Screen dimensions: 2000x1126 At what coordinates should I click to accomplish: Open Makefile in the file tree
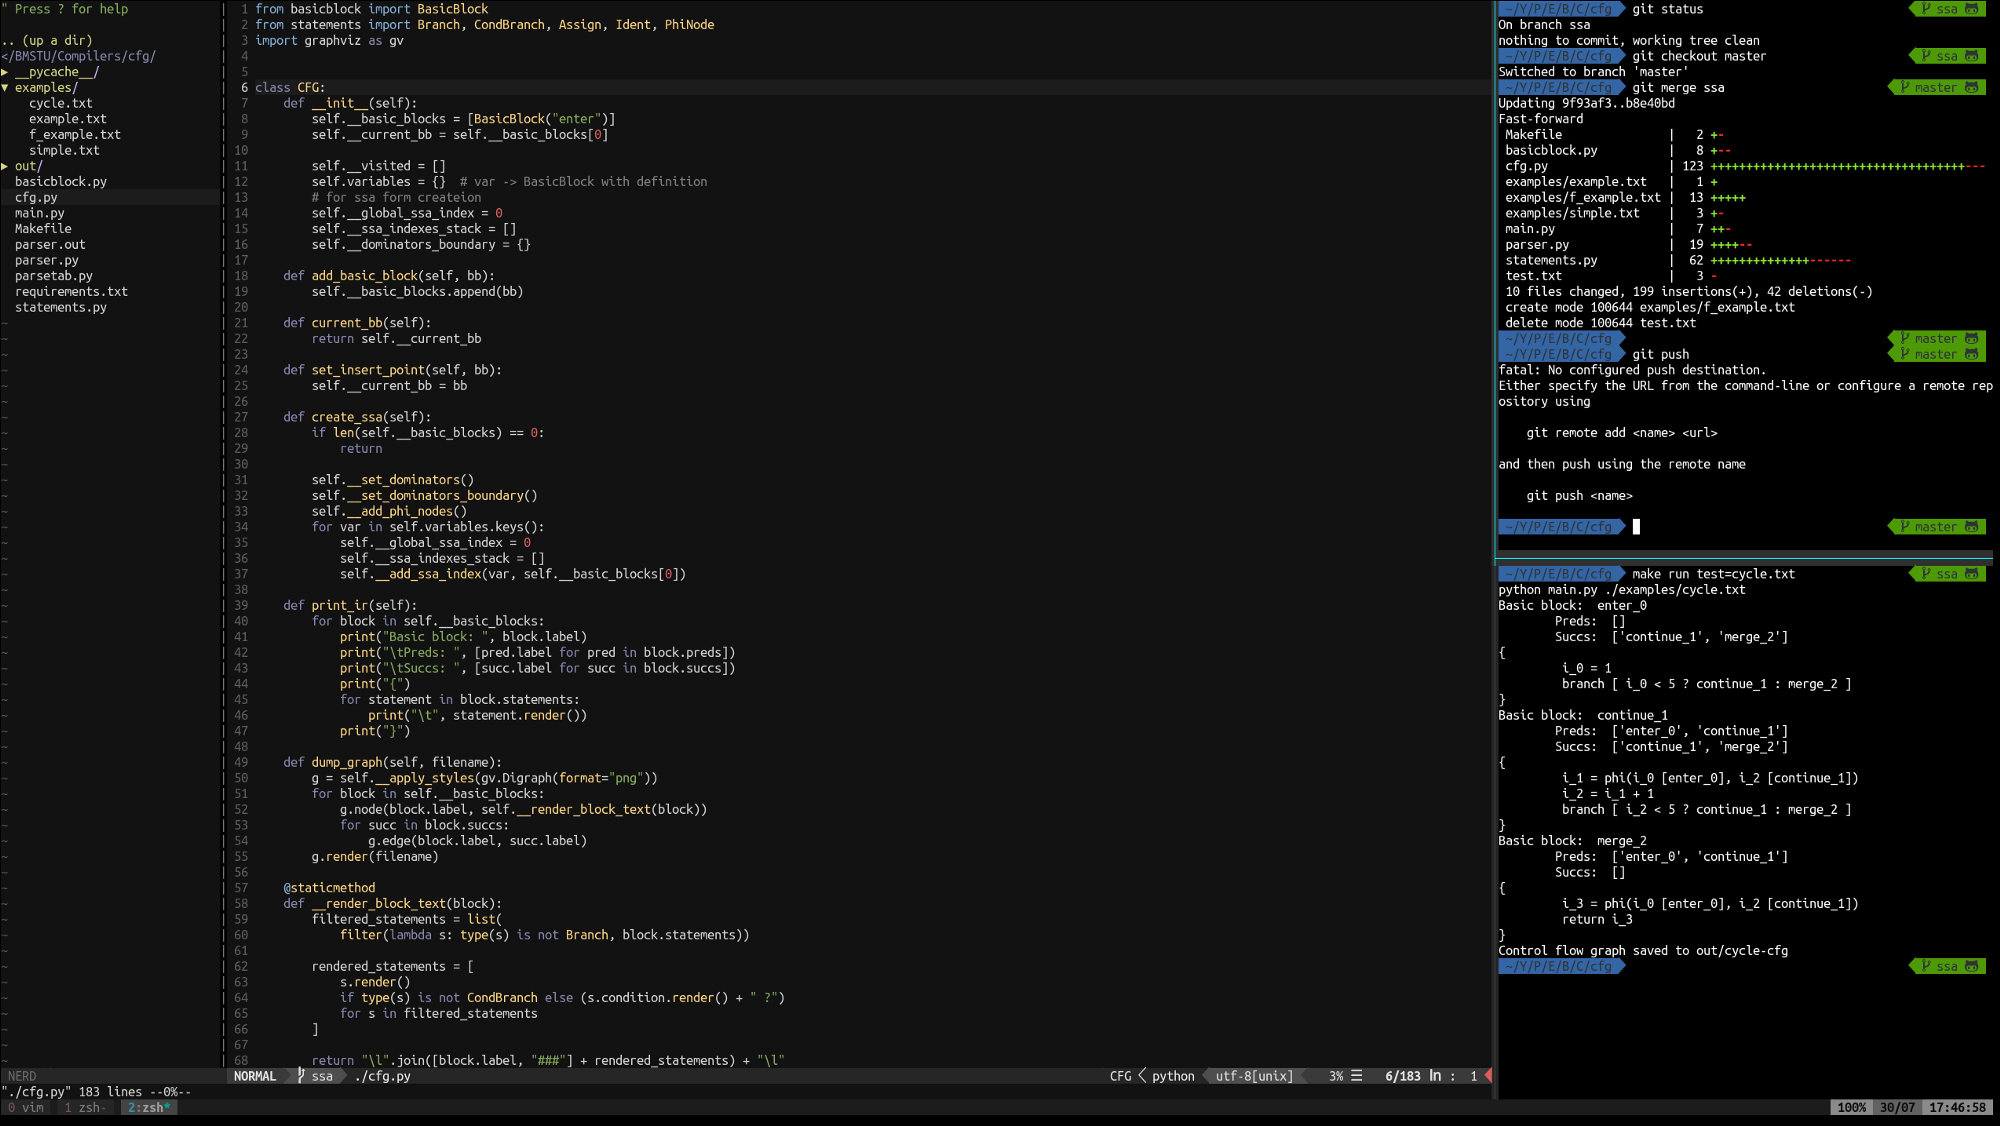(43, 229)
